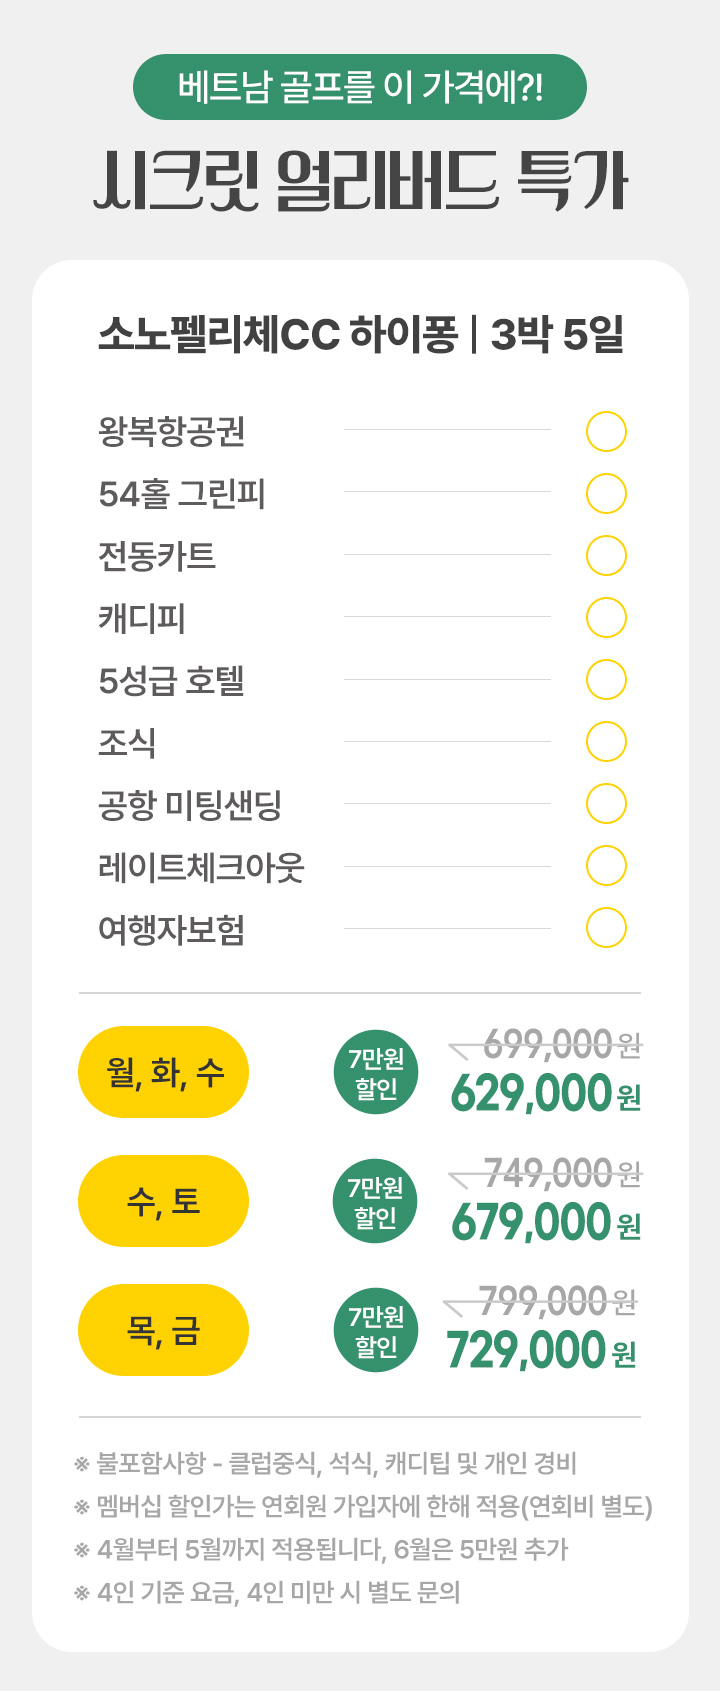Screen dimensions: 720x1691
Task: Select the 월, 화, 수 yellow pill
Action: 163,1072
